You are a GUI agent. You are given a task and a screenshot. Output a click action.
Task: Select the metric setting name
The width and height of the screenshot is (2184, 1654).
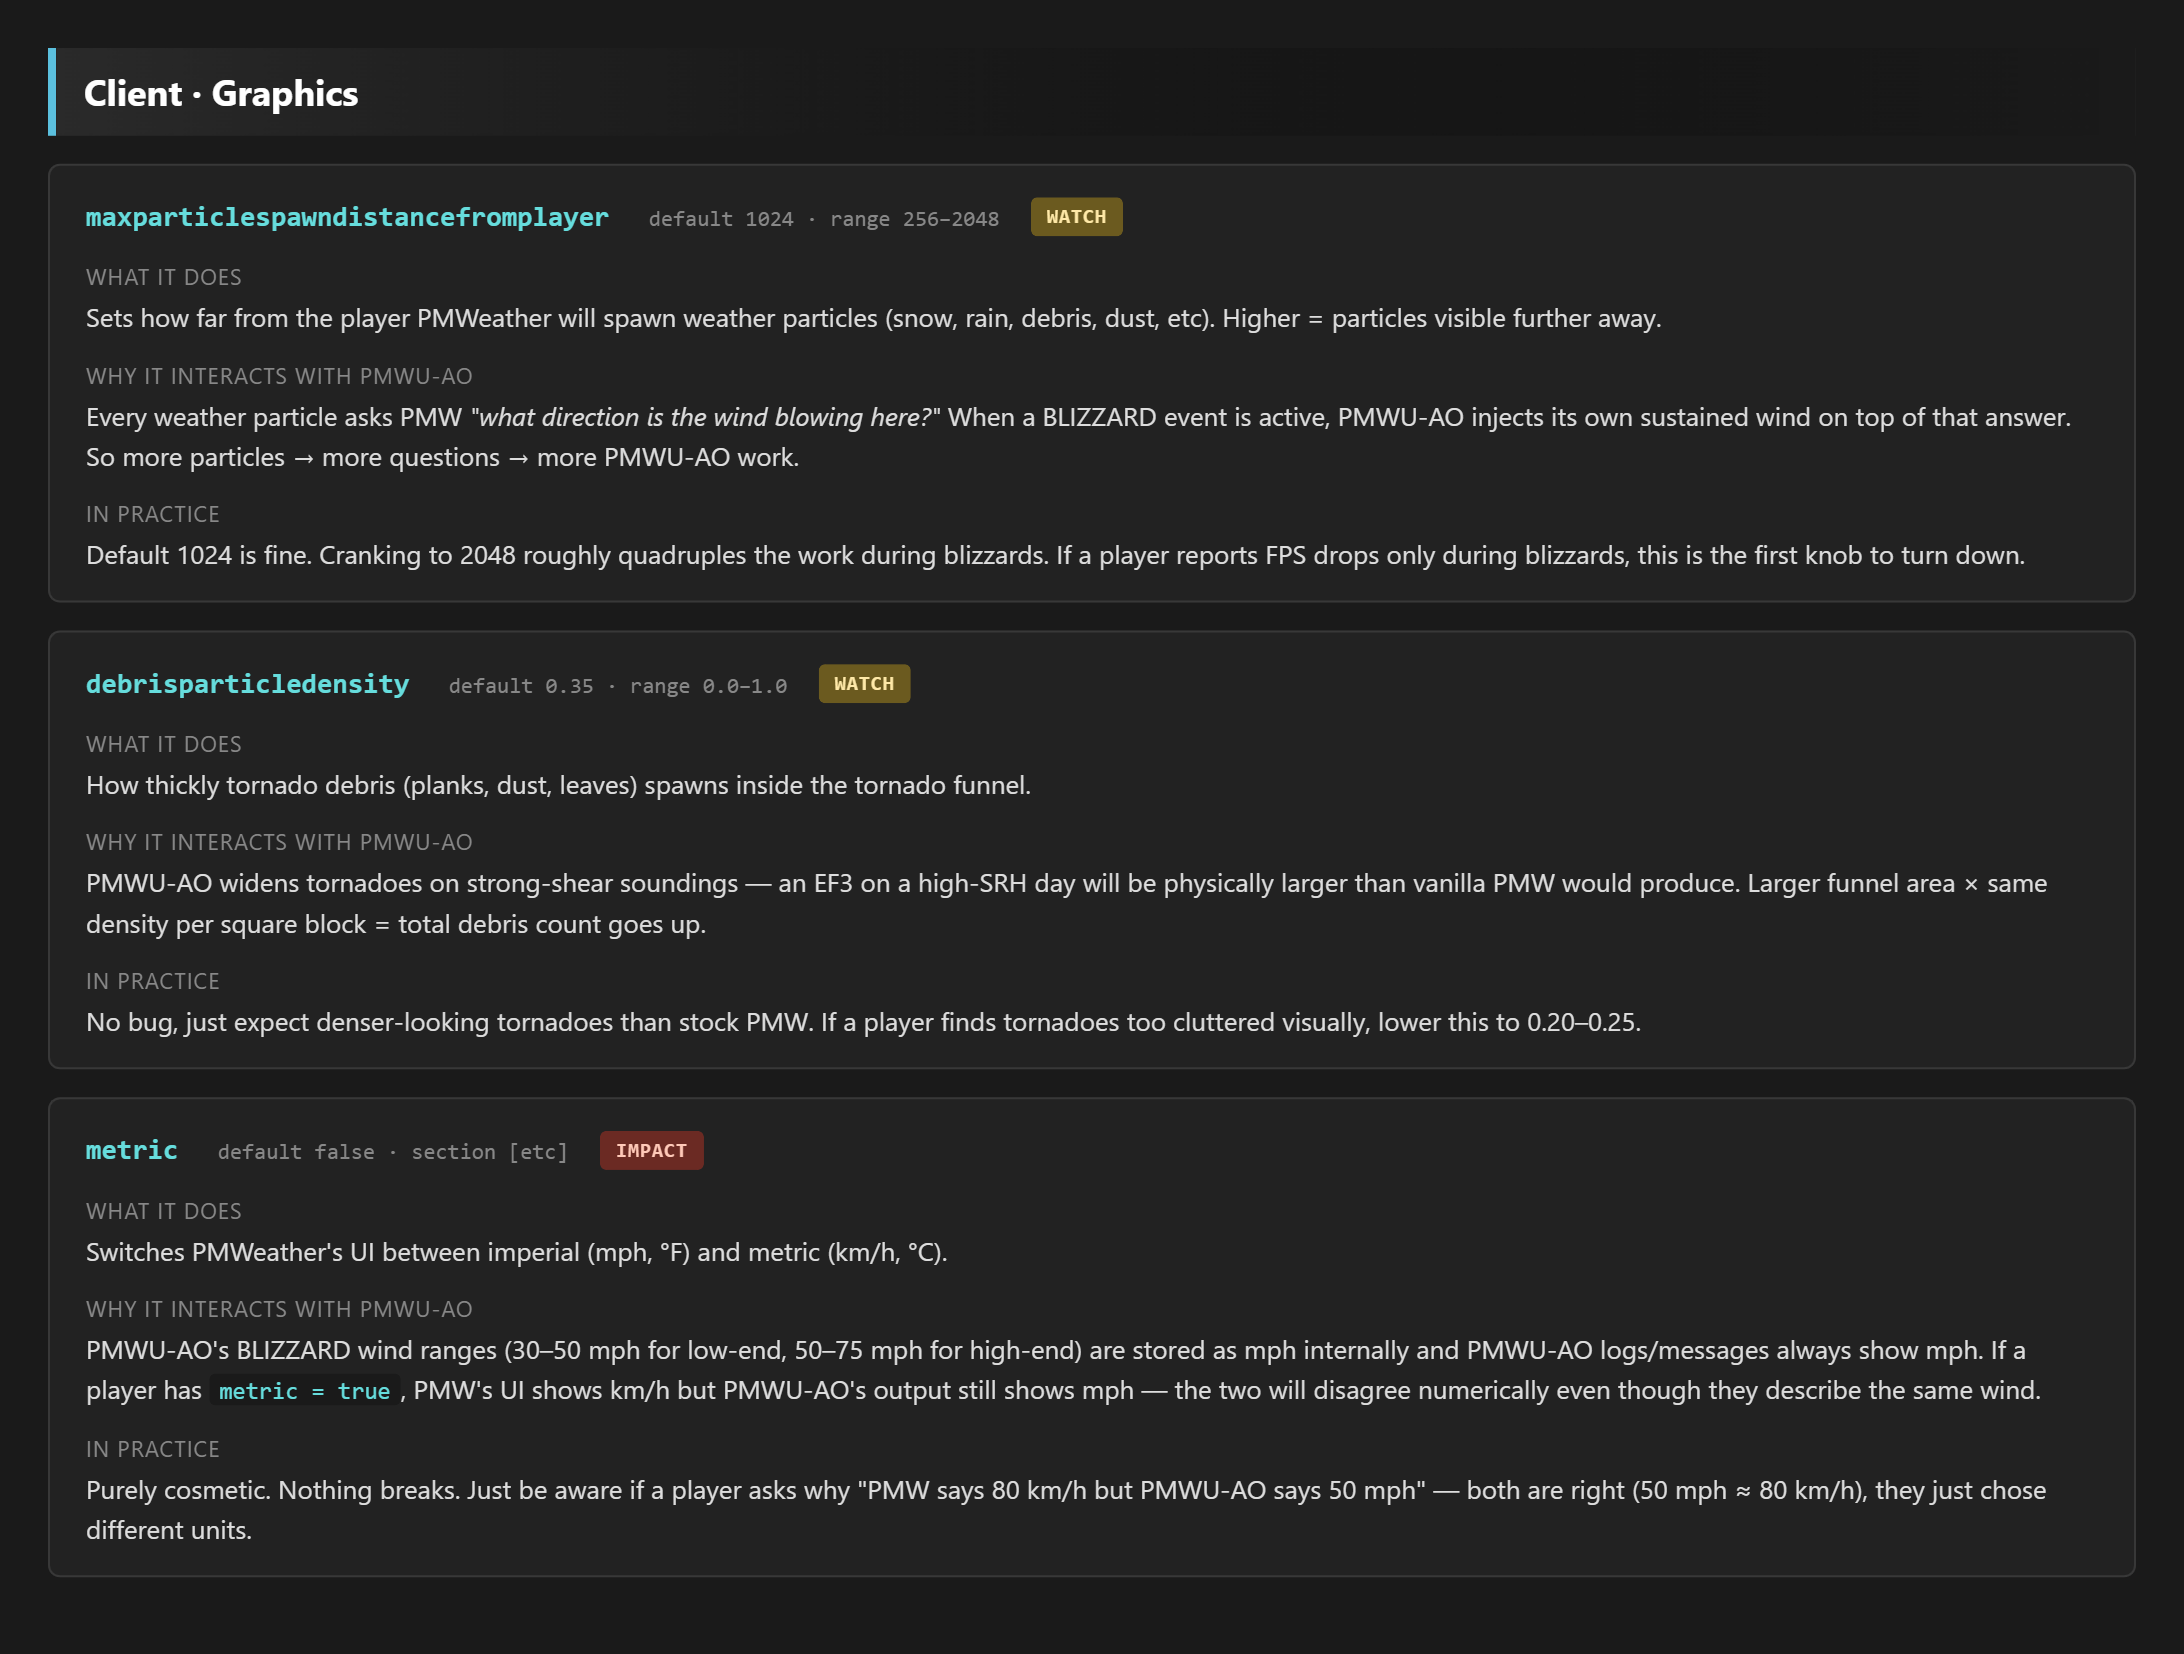[132, 1150]
